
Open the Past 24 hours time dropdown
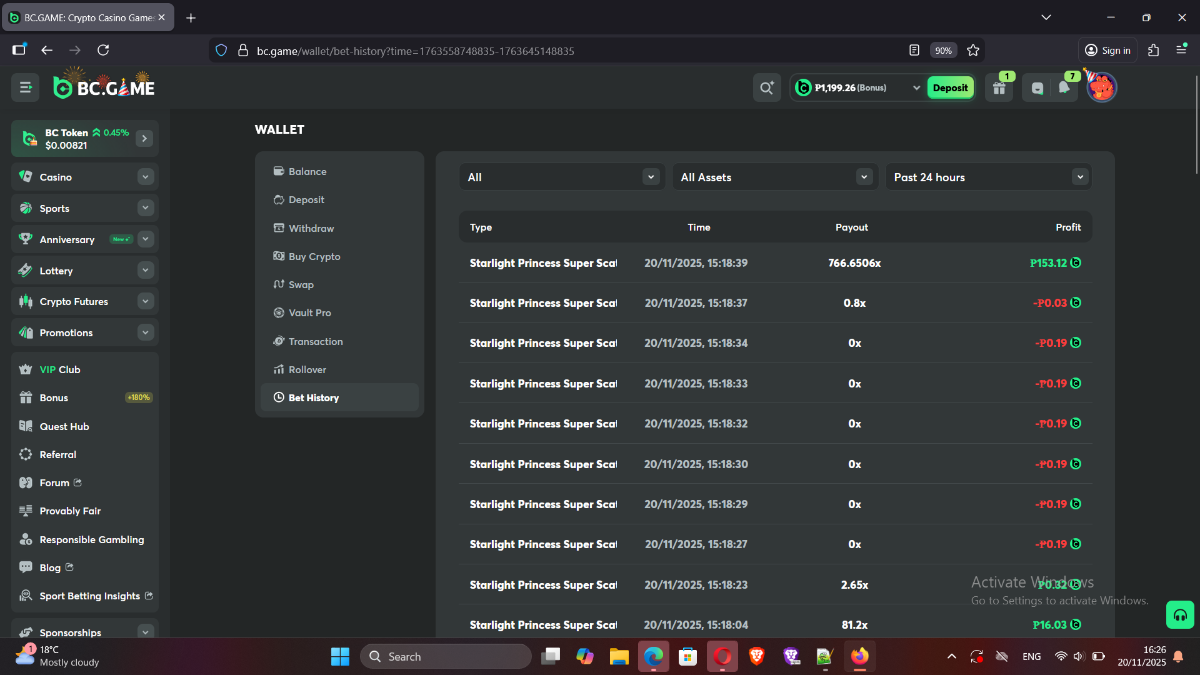[988, 177]
